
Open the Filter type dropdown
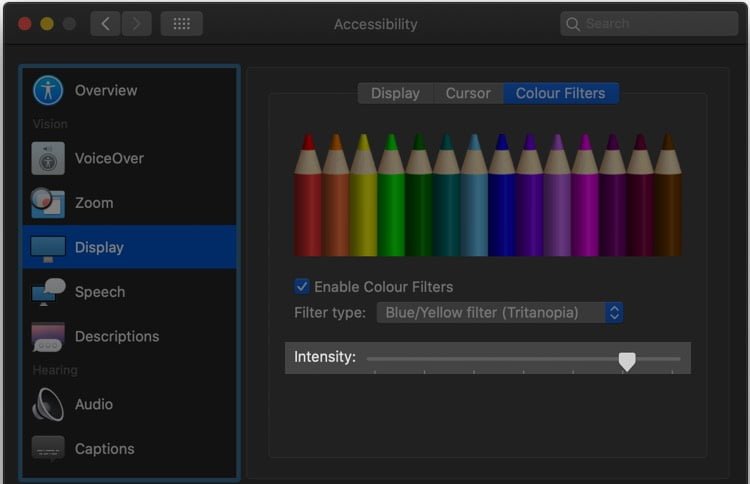(499, 313)
